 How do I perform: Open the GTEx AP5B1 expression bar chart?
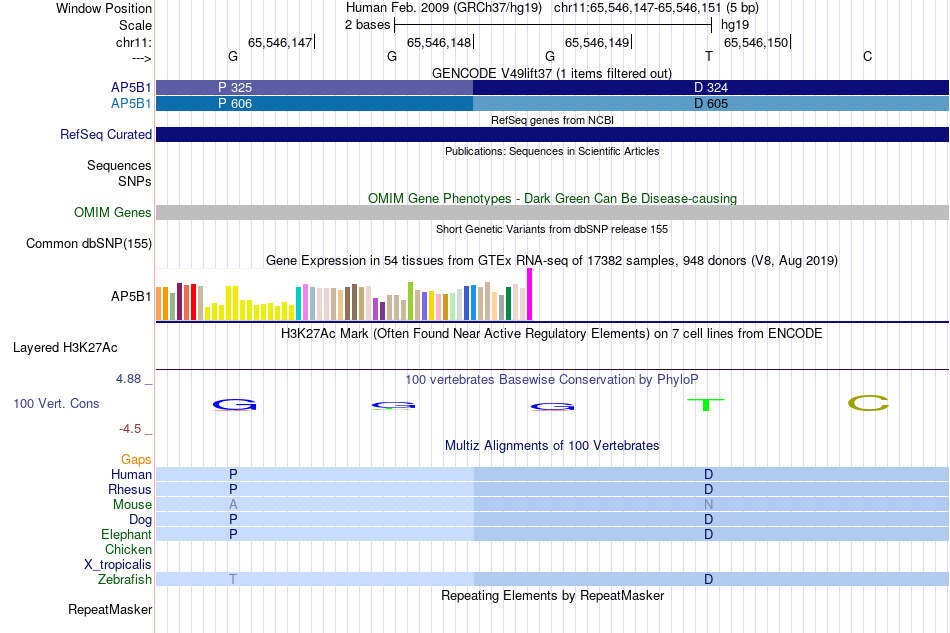[344, 294]
